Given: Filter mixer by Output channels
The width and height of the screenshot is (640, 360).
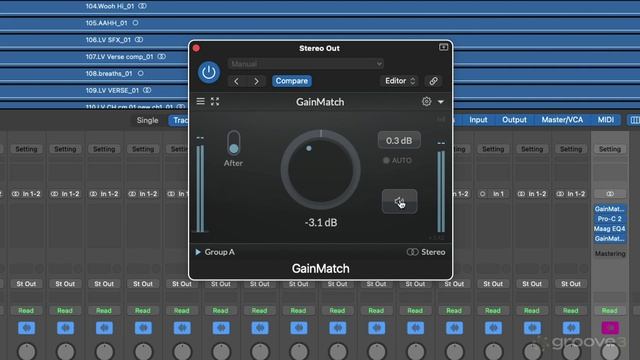Looking at the screenshot, I should tap(514, 120).
